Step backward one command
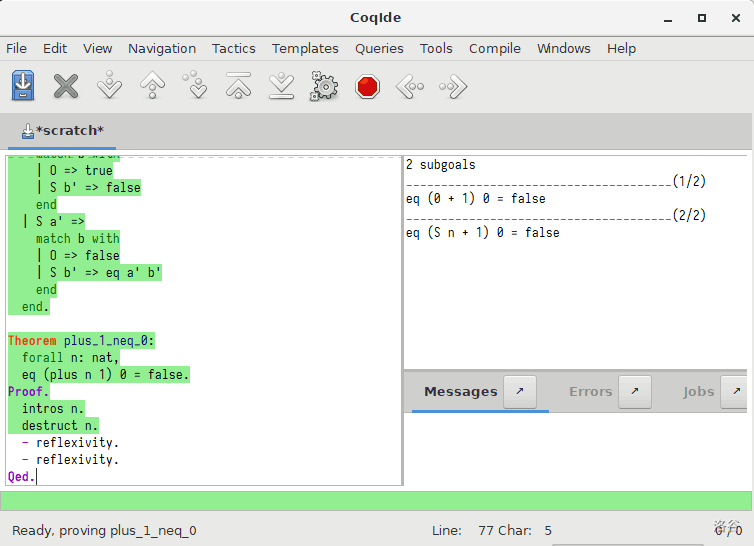Viewport: 754px width, 546px height. click(x=152, y=87)
